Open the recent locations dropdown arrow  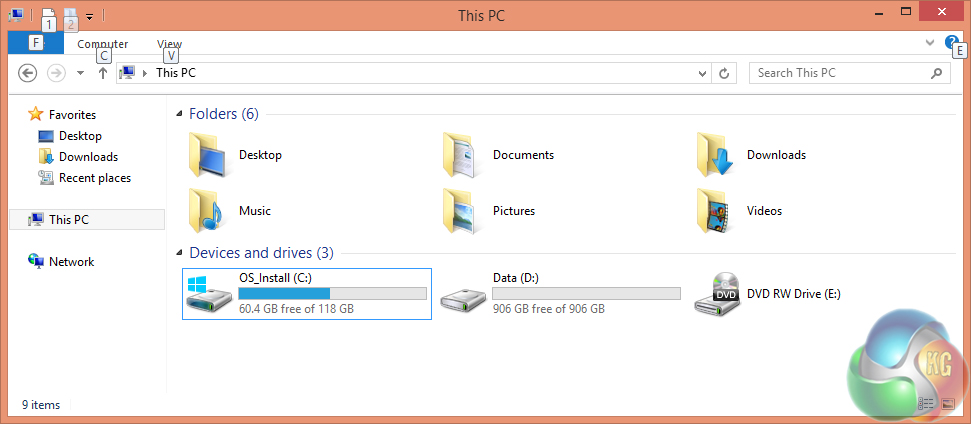(80, 73)
